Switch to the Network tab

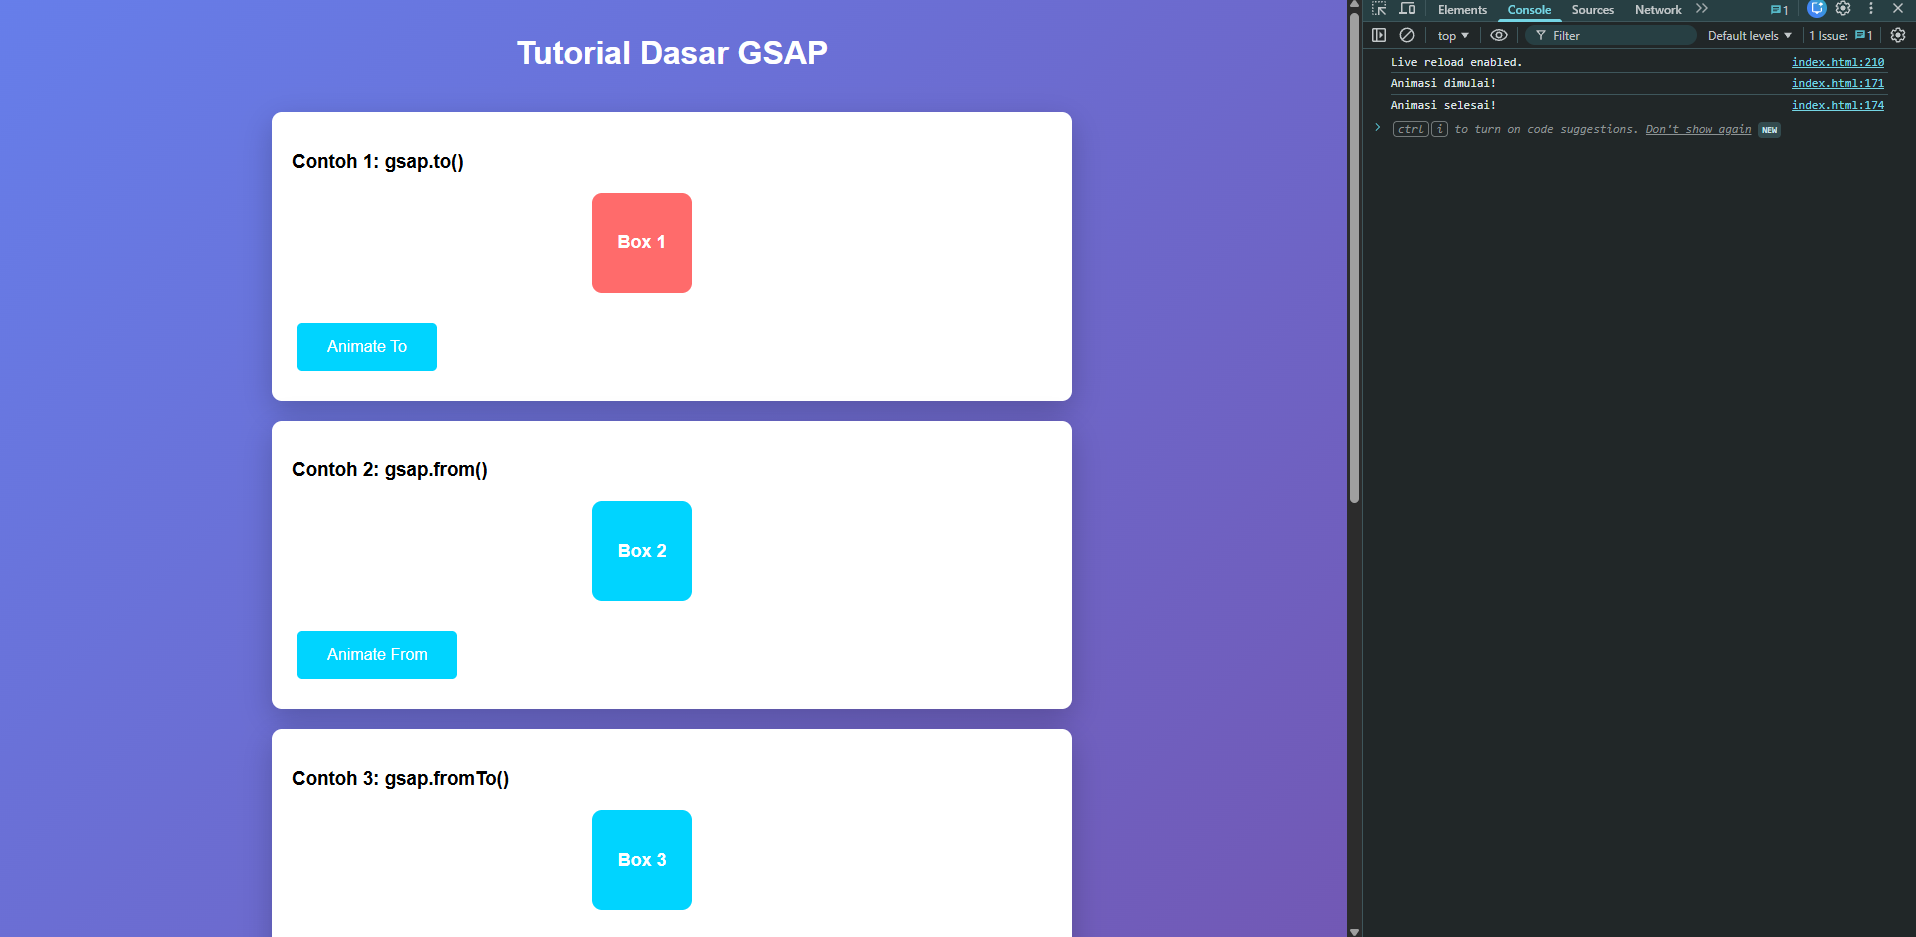(1657, 10)
